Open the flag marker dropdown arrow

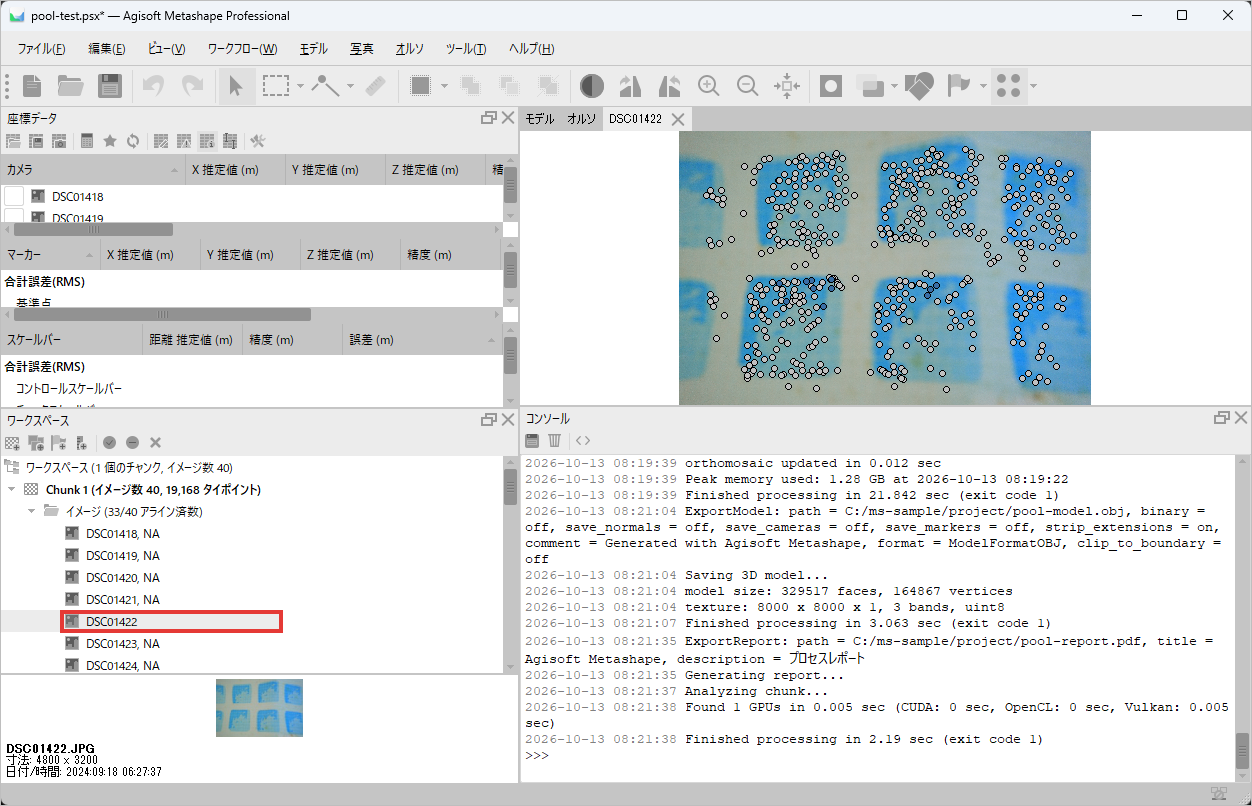point(983,86)
